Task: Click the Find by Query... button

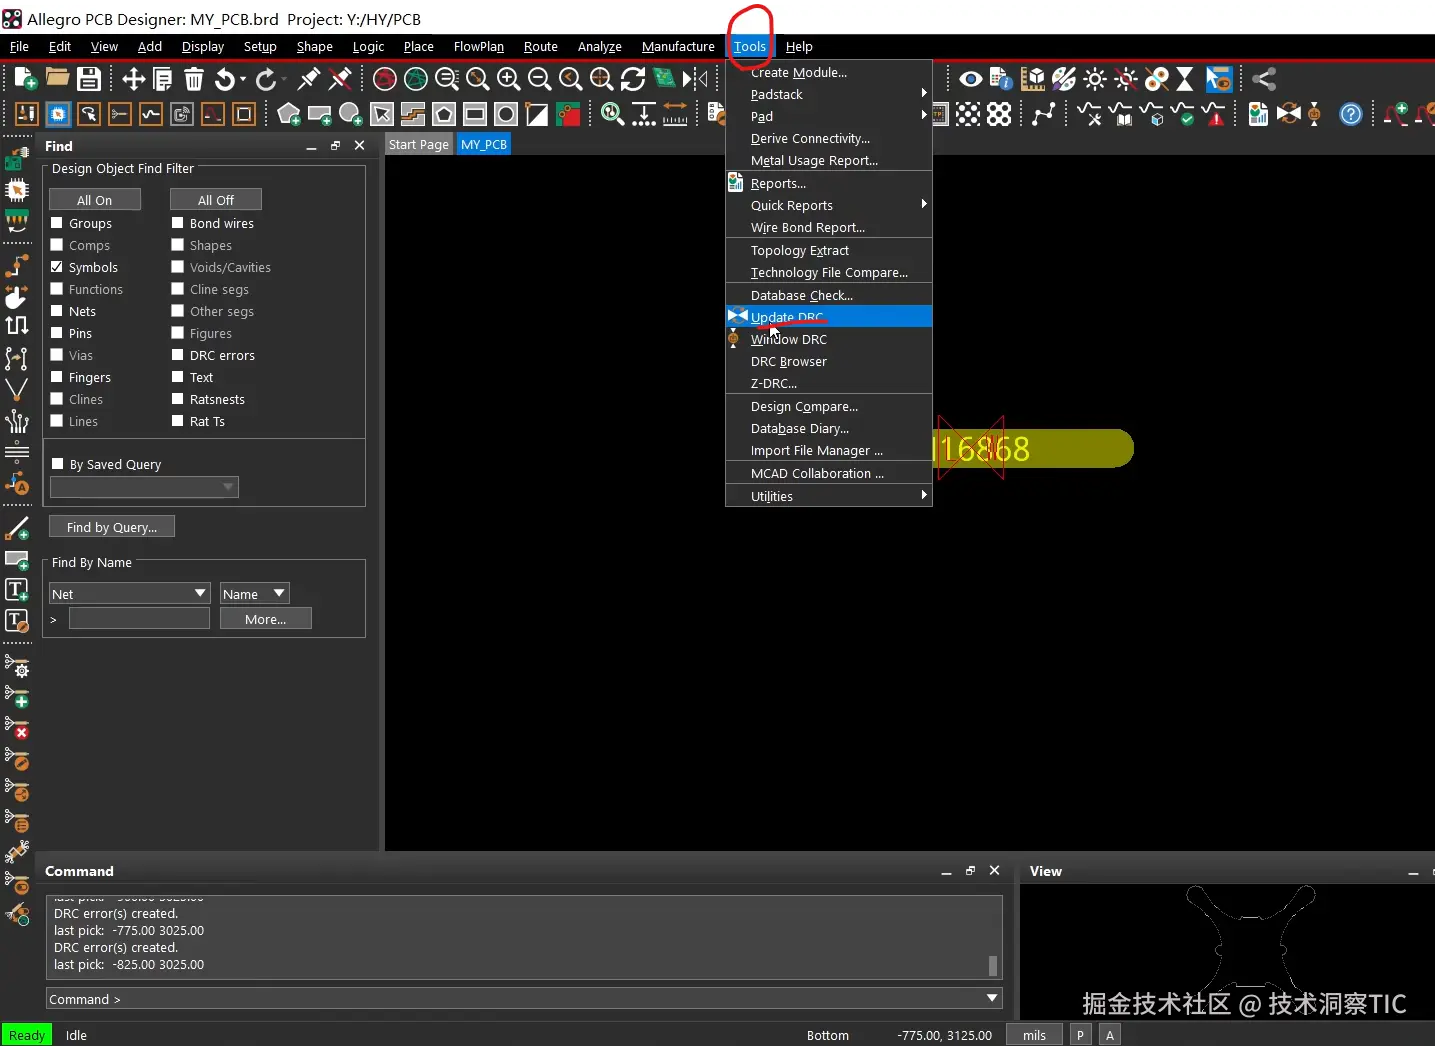Action: pos(112,527)
